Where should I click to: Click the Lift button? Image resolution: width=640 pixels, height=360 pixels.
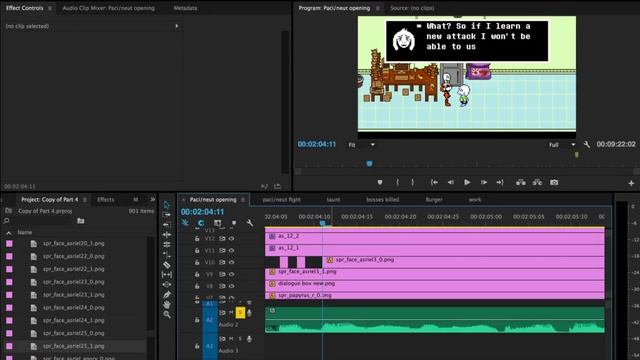click(520, 182)
